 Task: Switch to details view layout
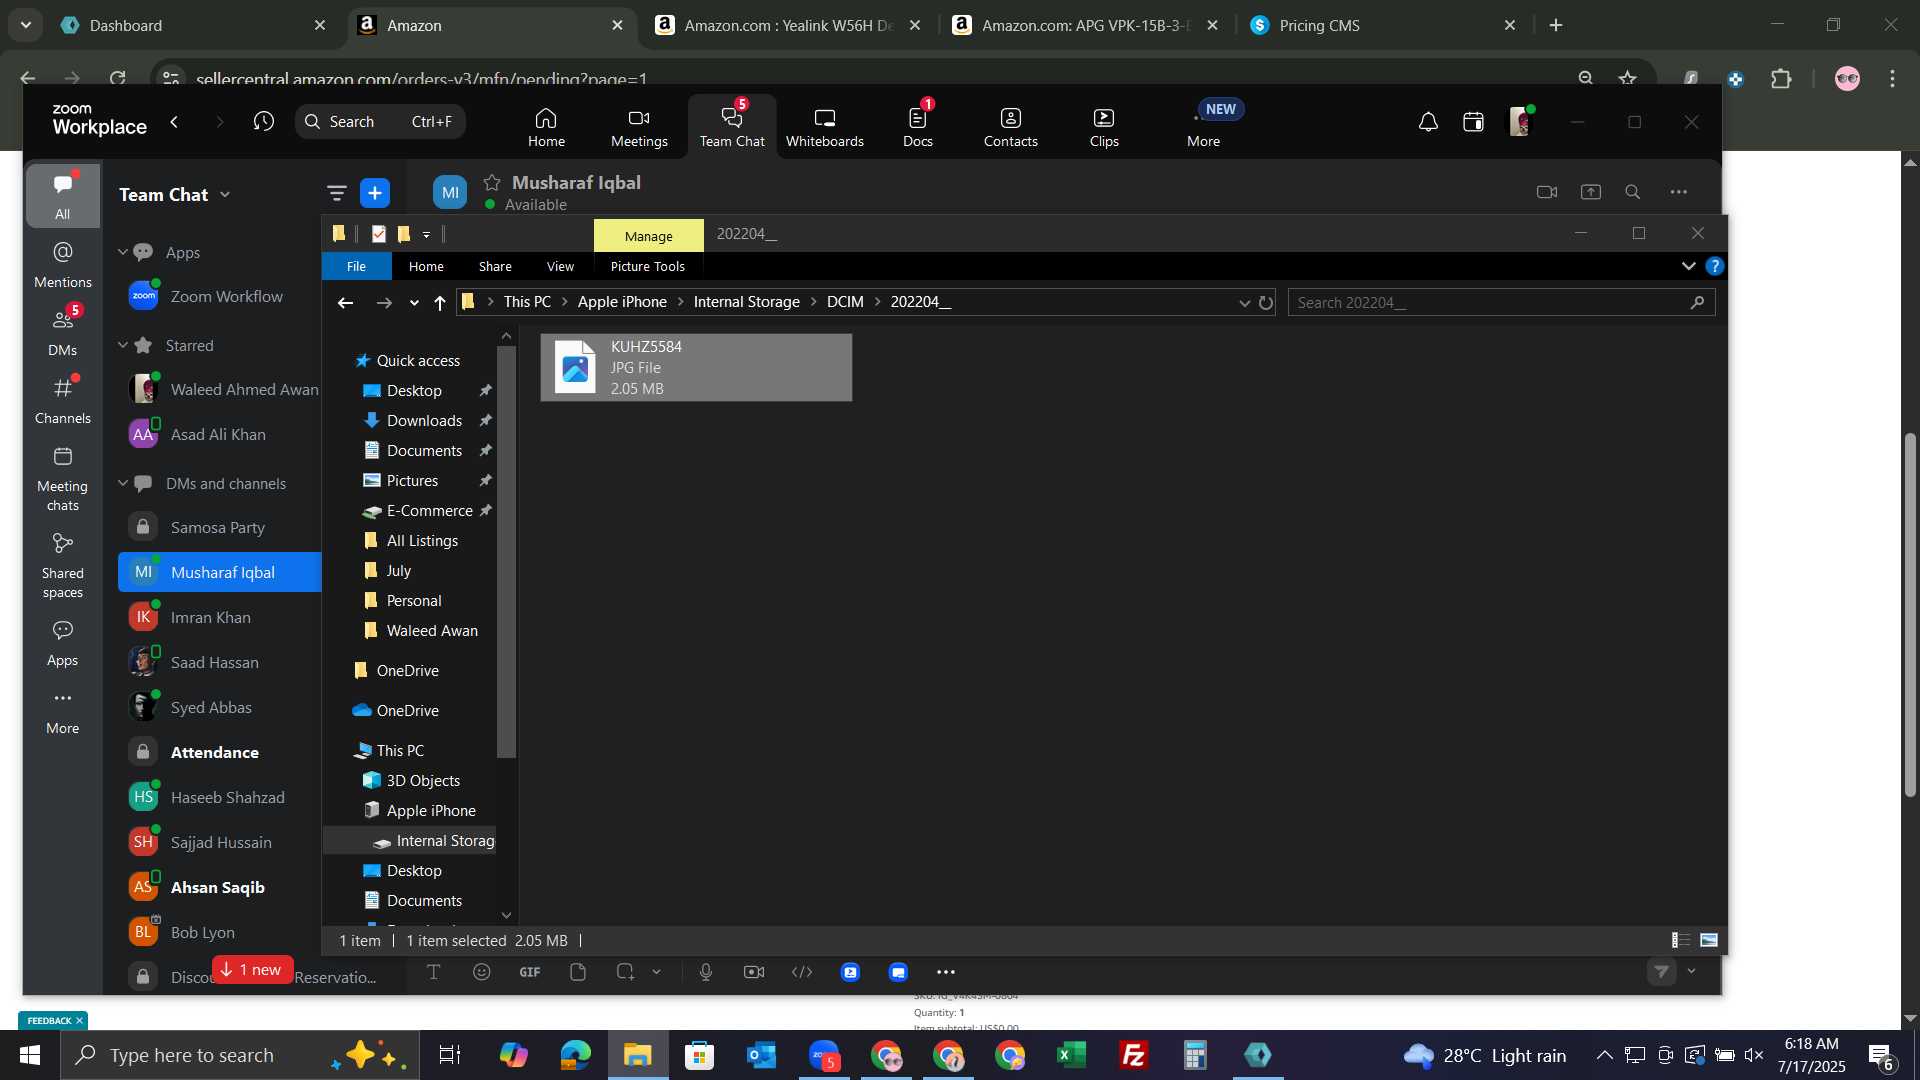click(1681, 940)
